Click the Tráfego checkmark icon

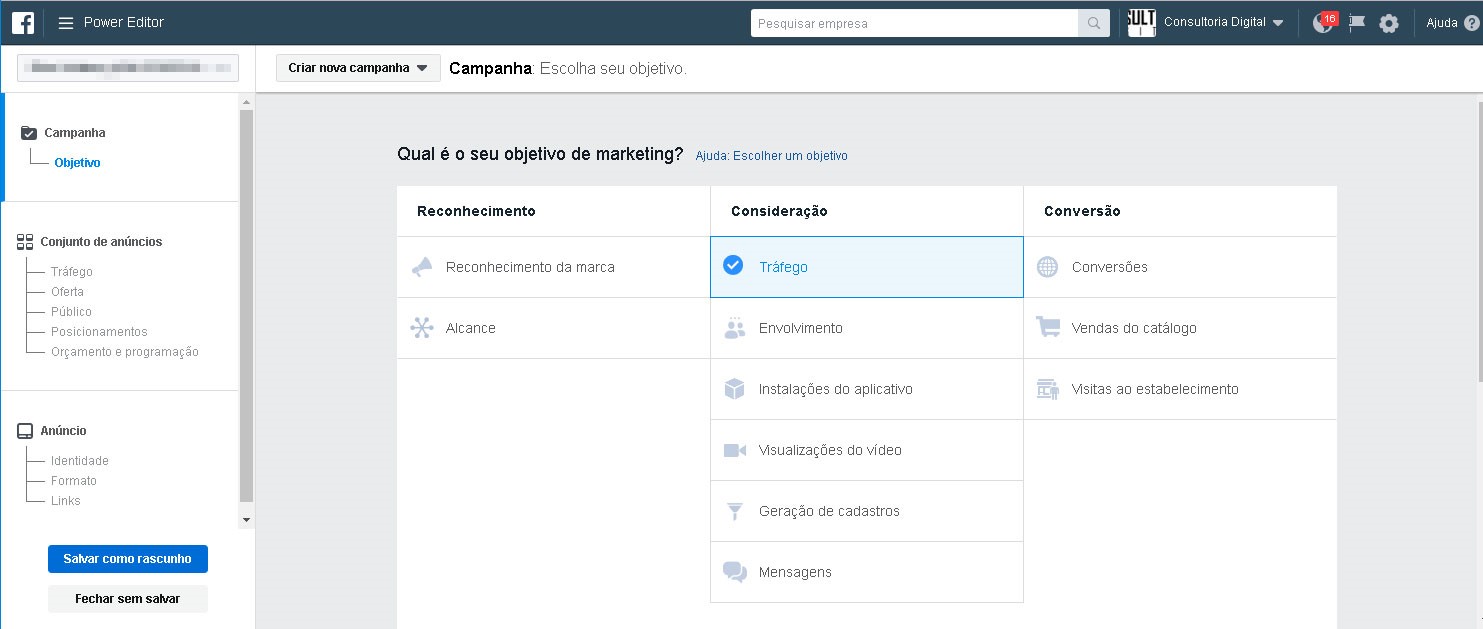coord(733,266)
